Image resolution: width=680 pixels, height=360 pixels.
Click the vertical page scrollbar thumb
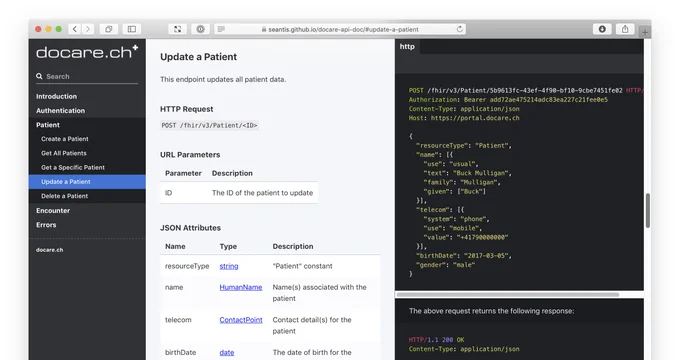click(x=647, y=210)
